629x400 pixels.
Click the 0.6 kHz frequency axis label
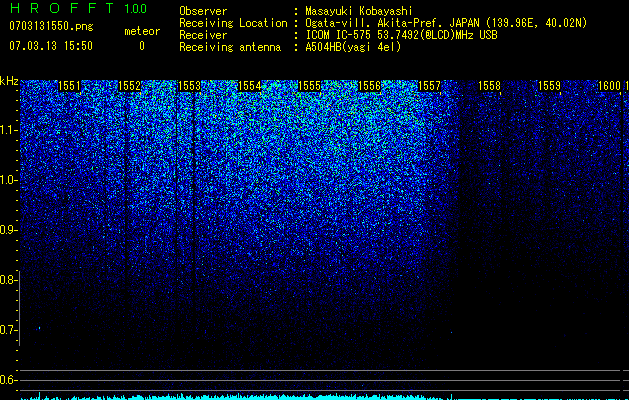click(8, 380)
